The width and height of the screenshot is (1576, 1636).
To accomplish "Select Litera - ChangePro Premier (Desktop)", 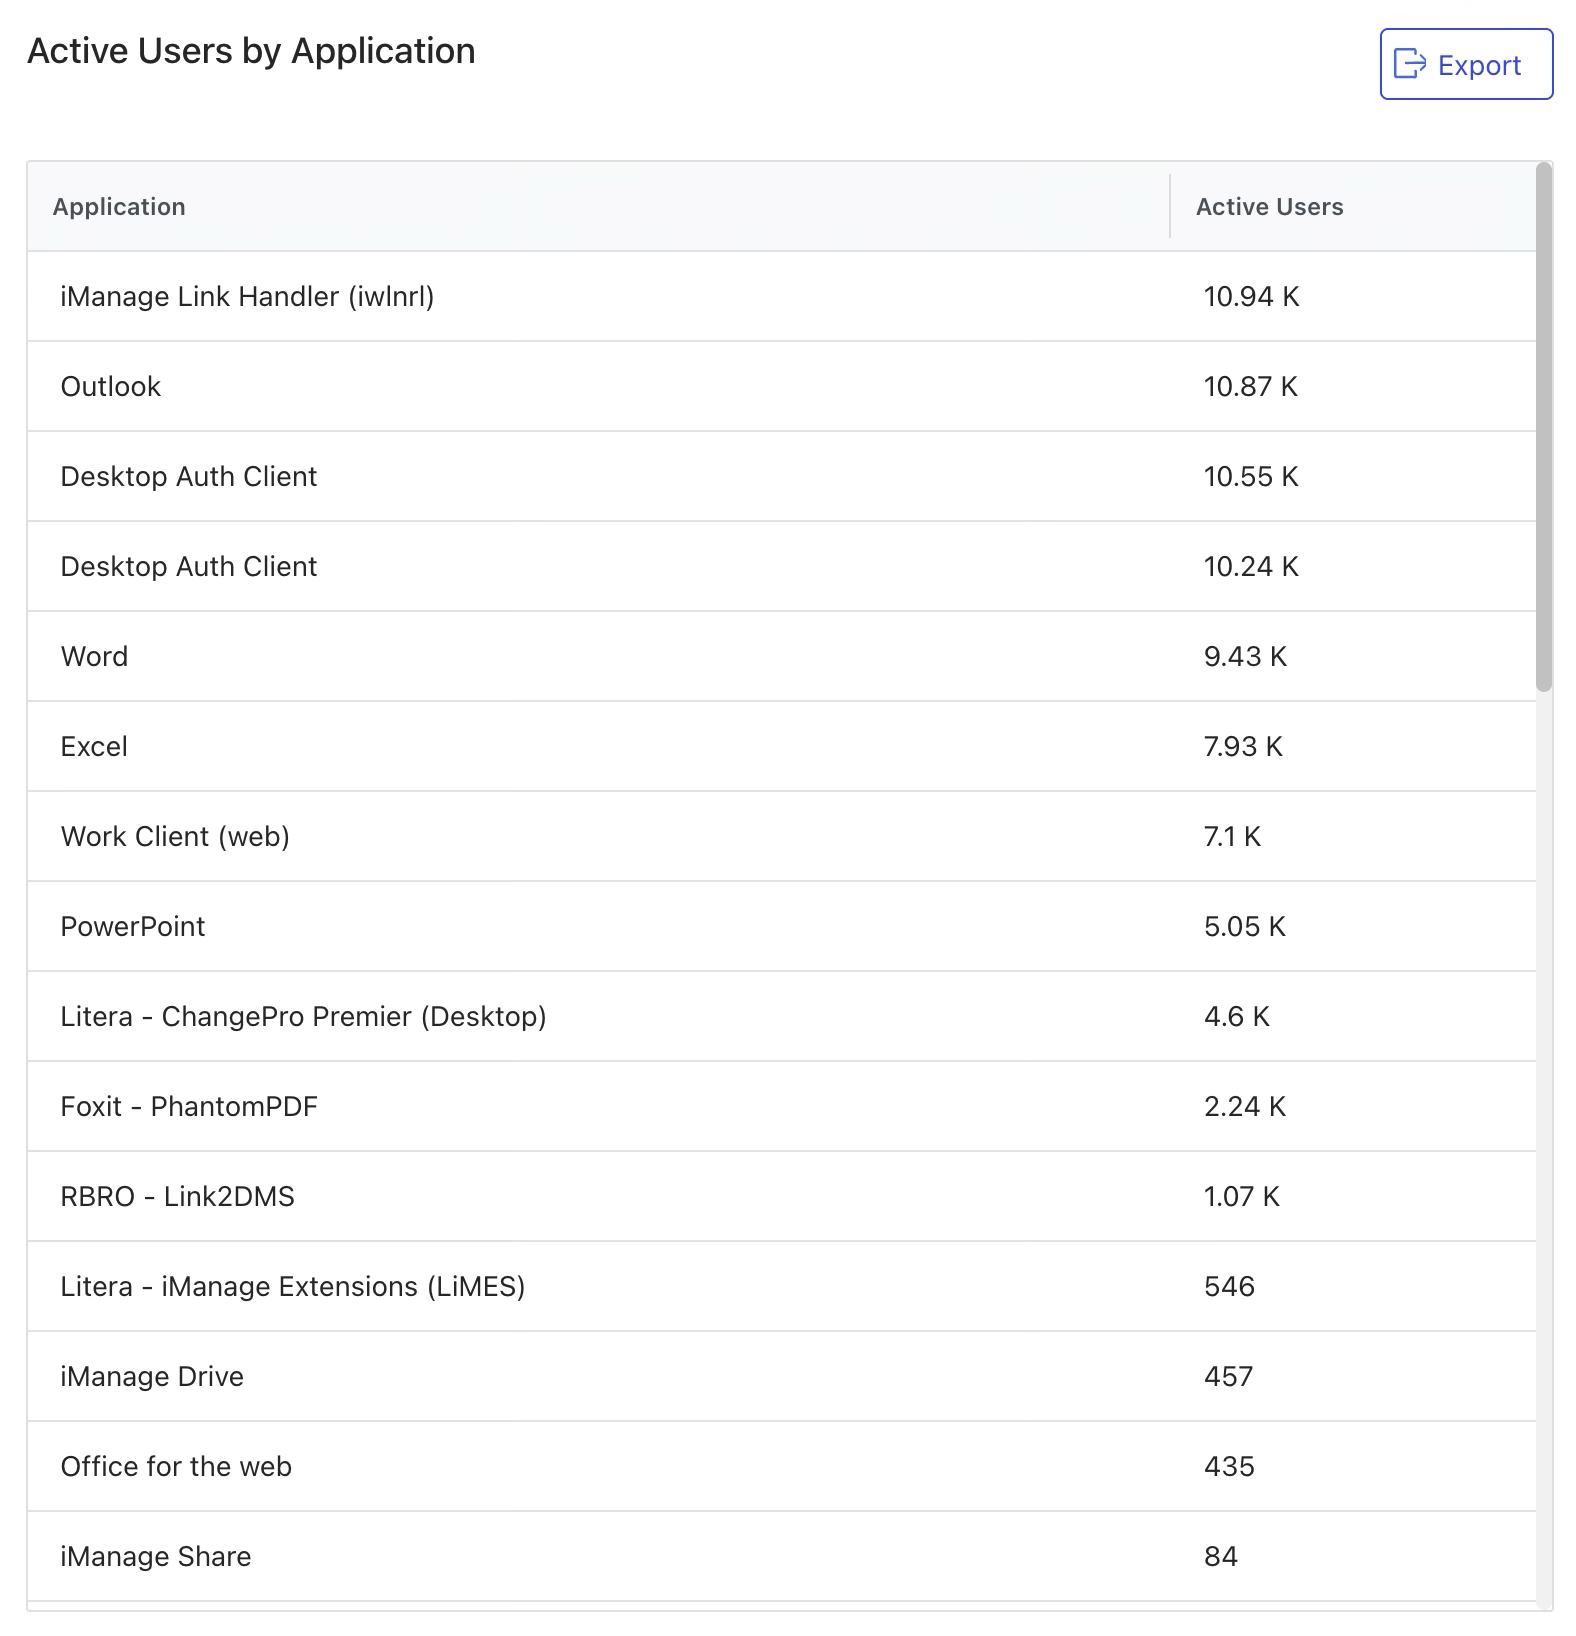I will pyautogui.click(x=303, y=1017).
